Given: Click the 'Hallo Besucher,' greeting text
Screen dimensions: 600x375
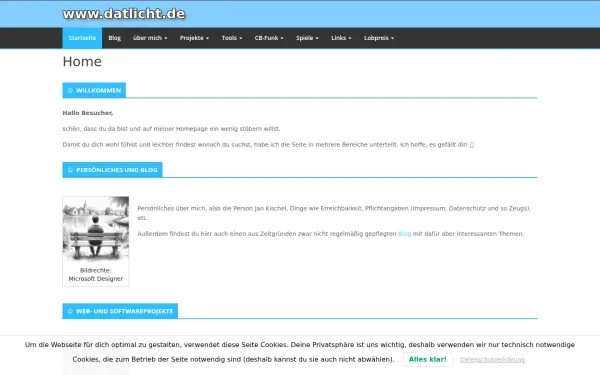Looking at the screenshot, I should 88,113.
